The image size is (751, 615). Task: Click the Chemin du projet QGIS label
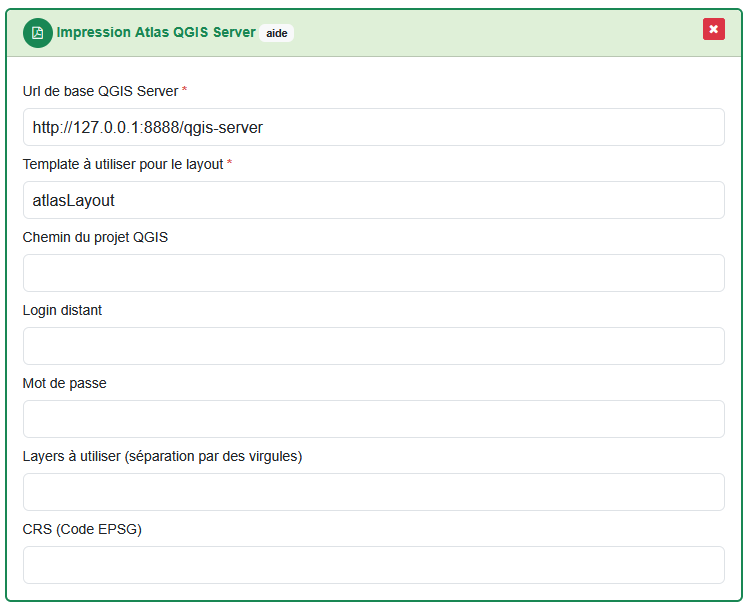(95, 237)
